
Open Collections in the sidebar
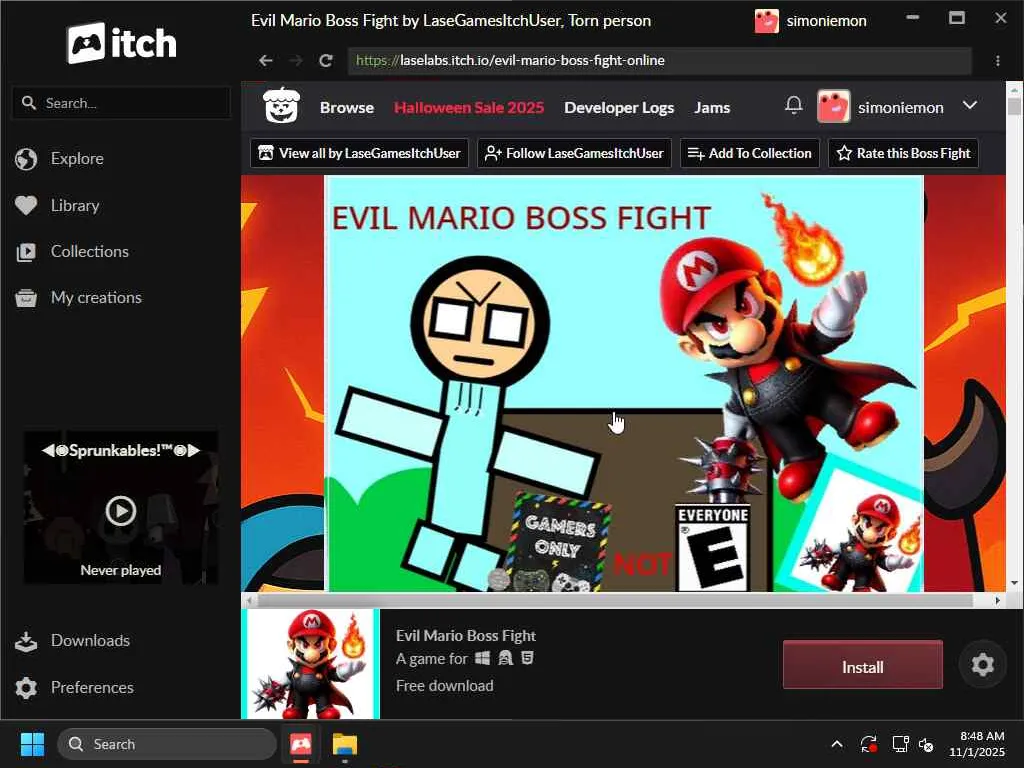click(x=89, y=251)
